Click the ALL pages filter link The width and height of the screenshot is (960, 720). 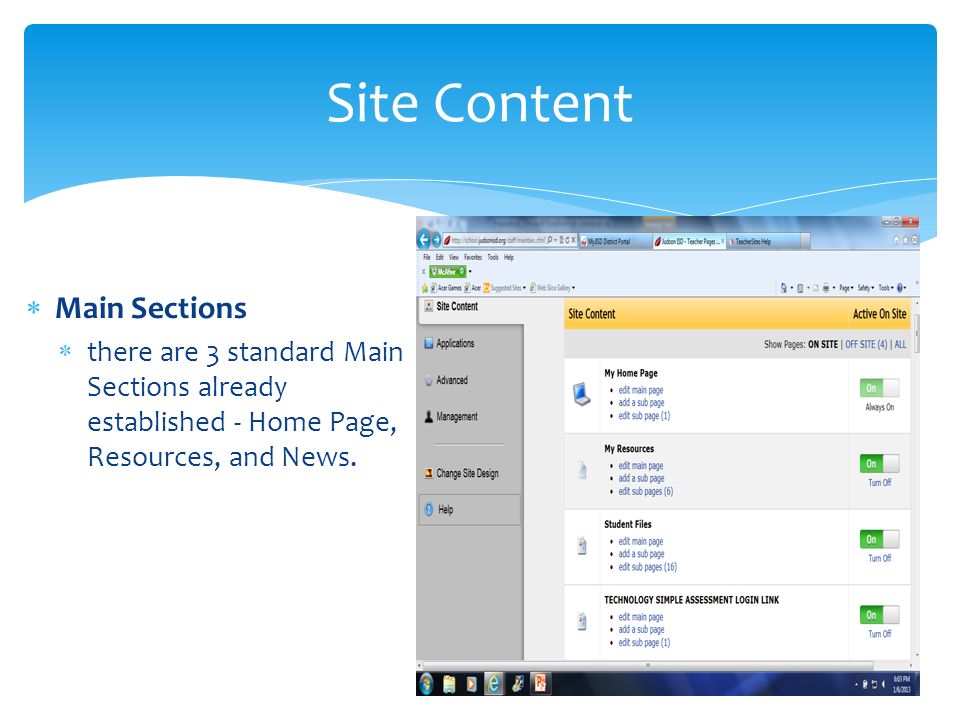(900, 345)
